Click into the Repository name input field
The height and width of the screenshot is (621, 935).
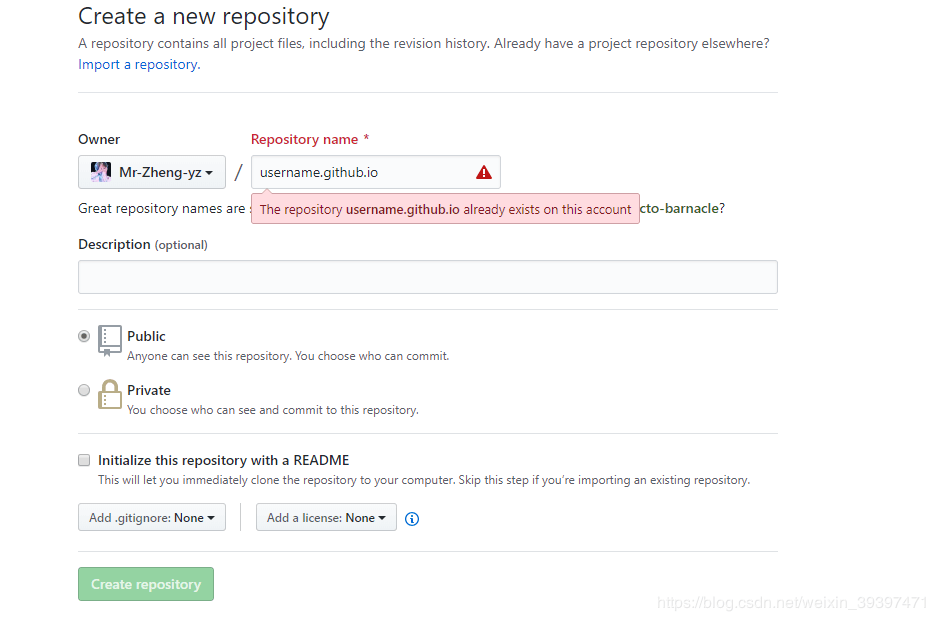click(x=376, y=172)
